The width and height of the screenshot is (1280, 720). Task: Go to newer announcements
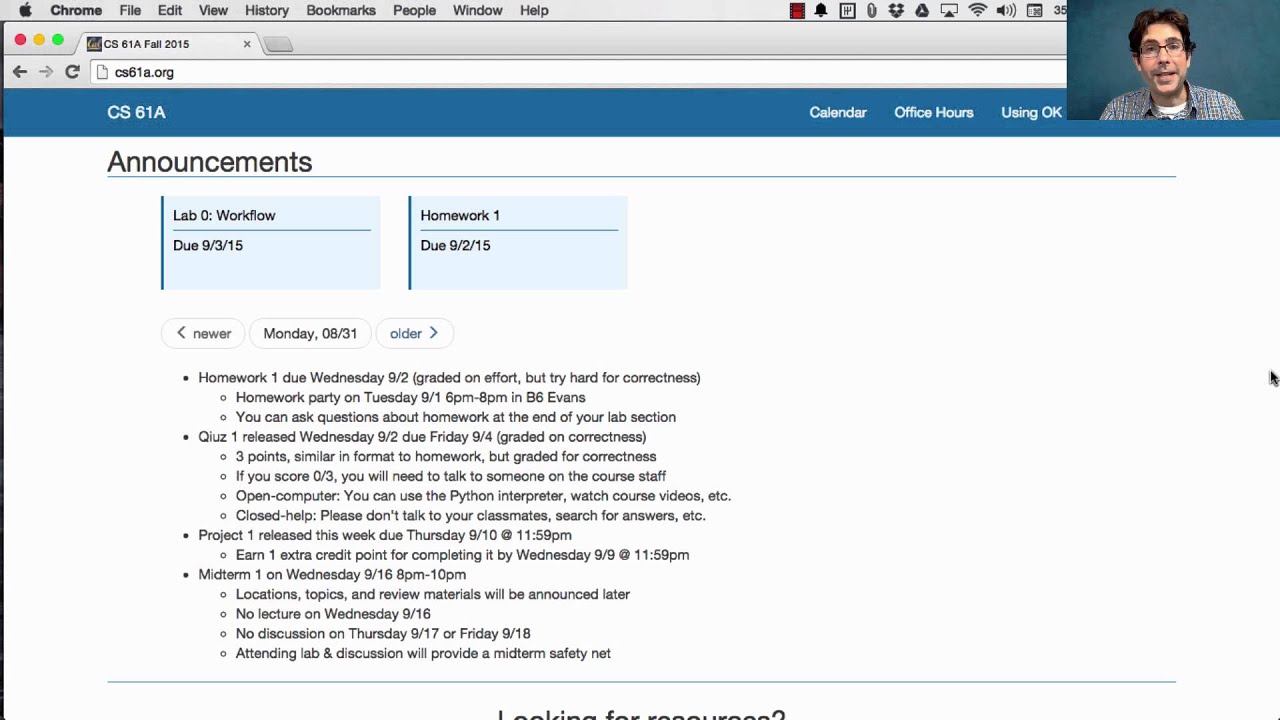(203, 333)
